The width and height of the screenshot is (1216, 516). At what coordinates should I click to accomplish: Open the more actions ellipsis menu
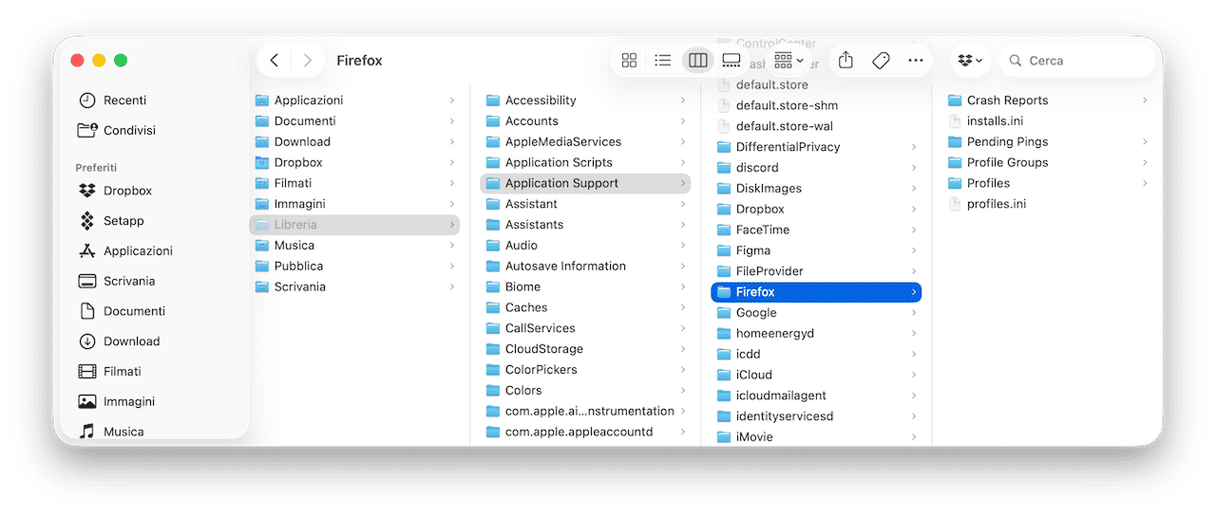915,61
